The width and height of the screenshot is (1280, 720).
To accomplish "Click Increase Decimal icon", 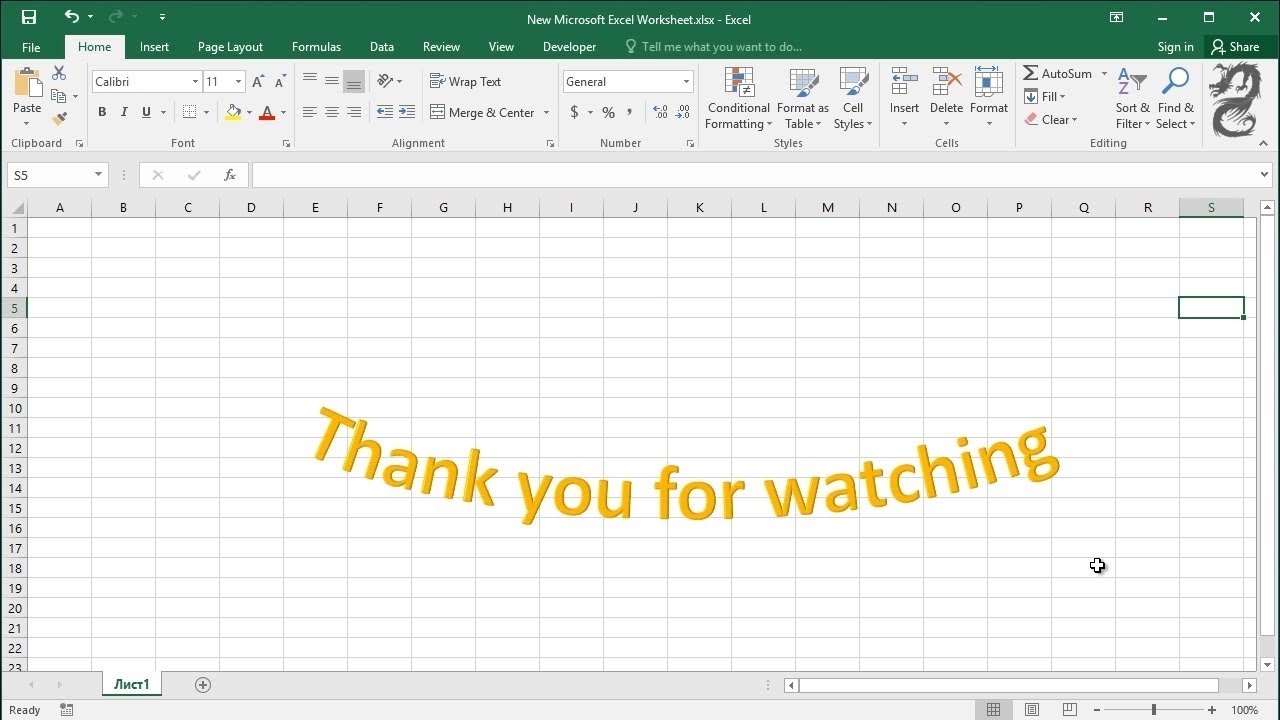I will coord(660,112).
